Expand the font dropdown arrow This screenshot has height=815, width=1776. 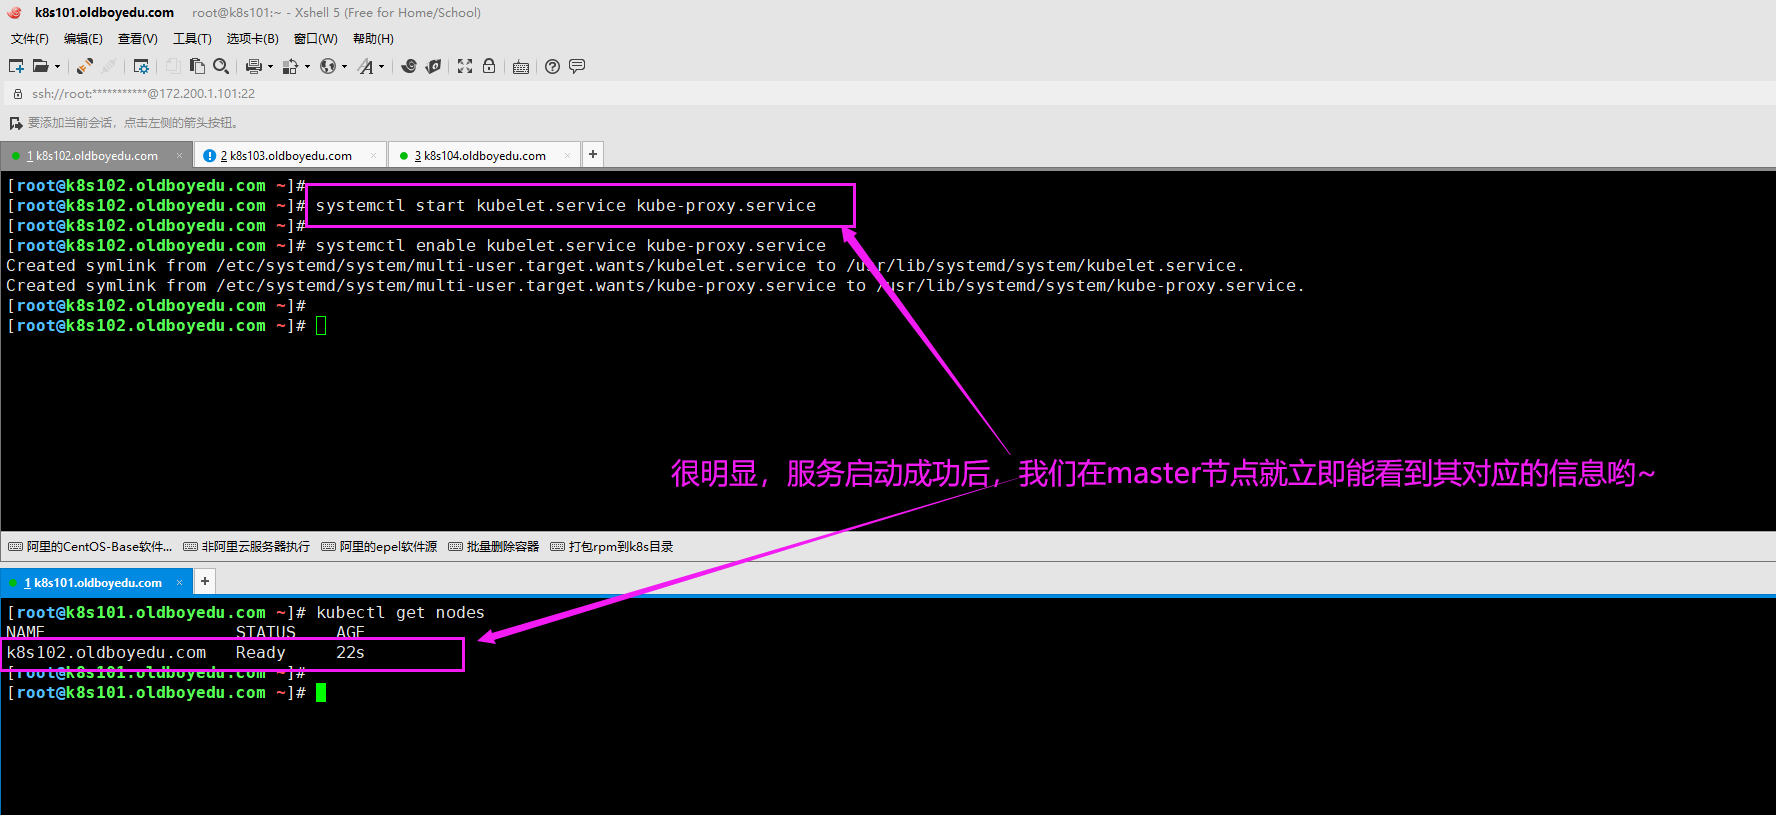[x=381, y=67]
